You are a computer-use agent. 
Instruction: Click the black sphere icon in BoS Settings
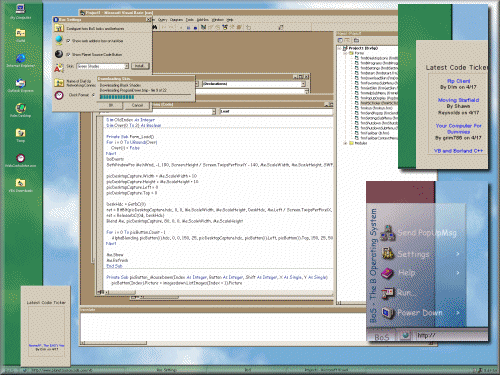59,54
